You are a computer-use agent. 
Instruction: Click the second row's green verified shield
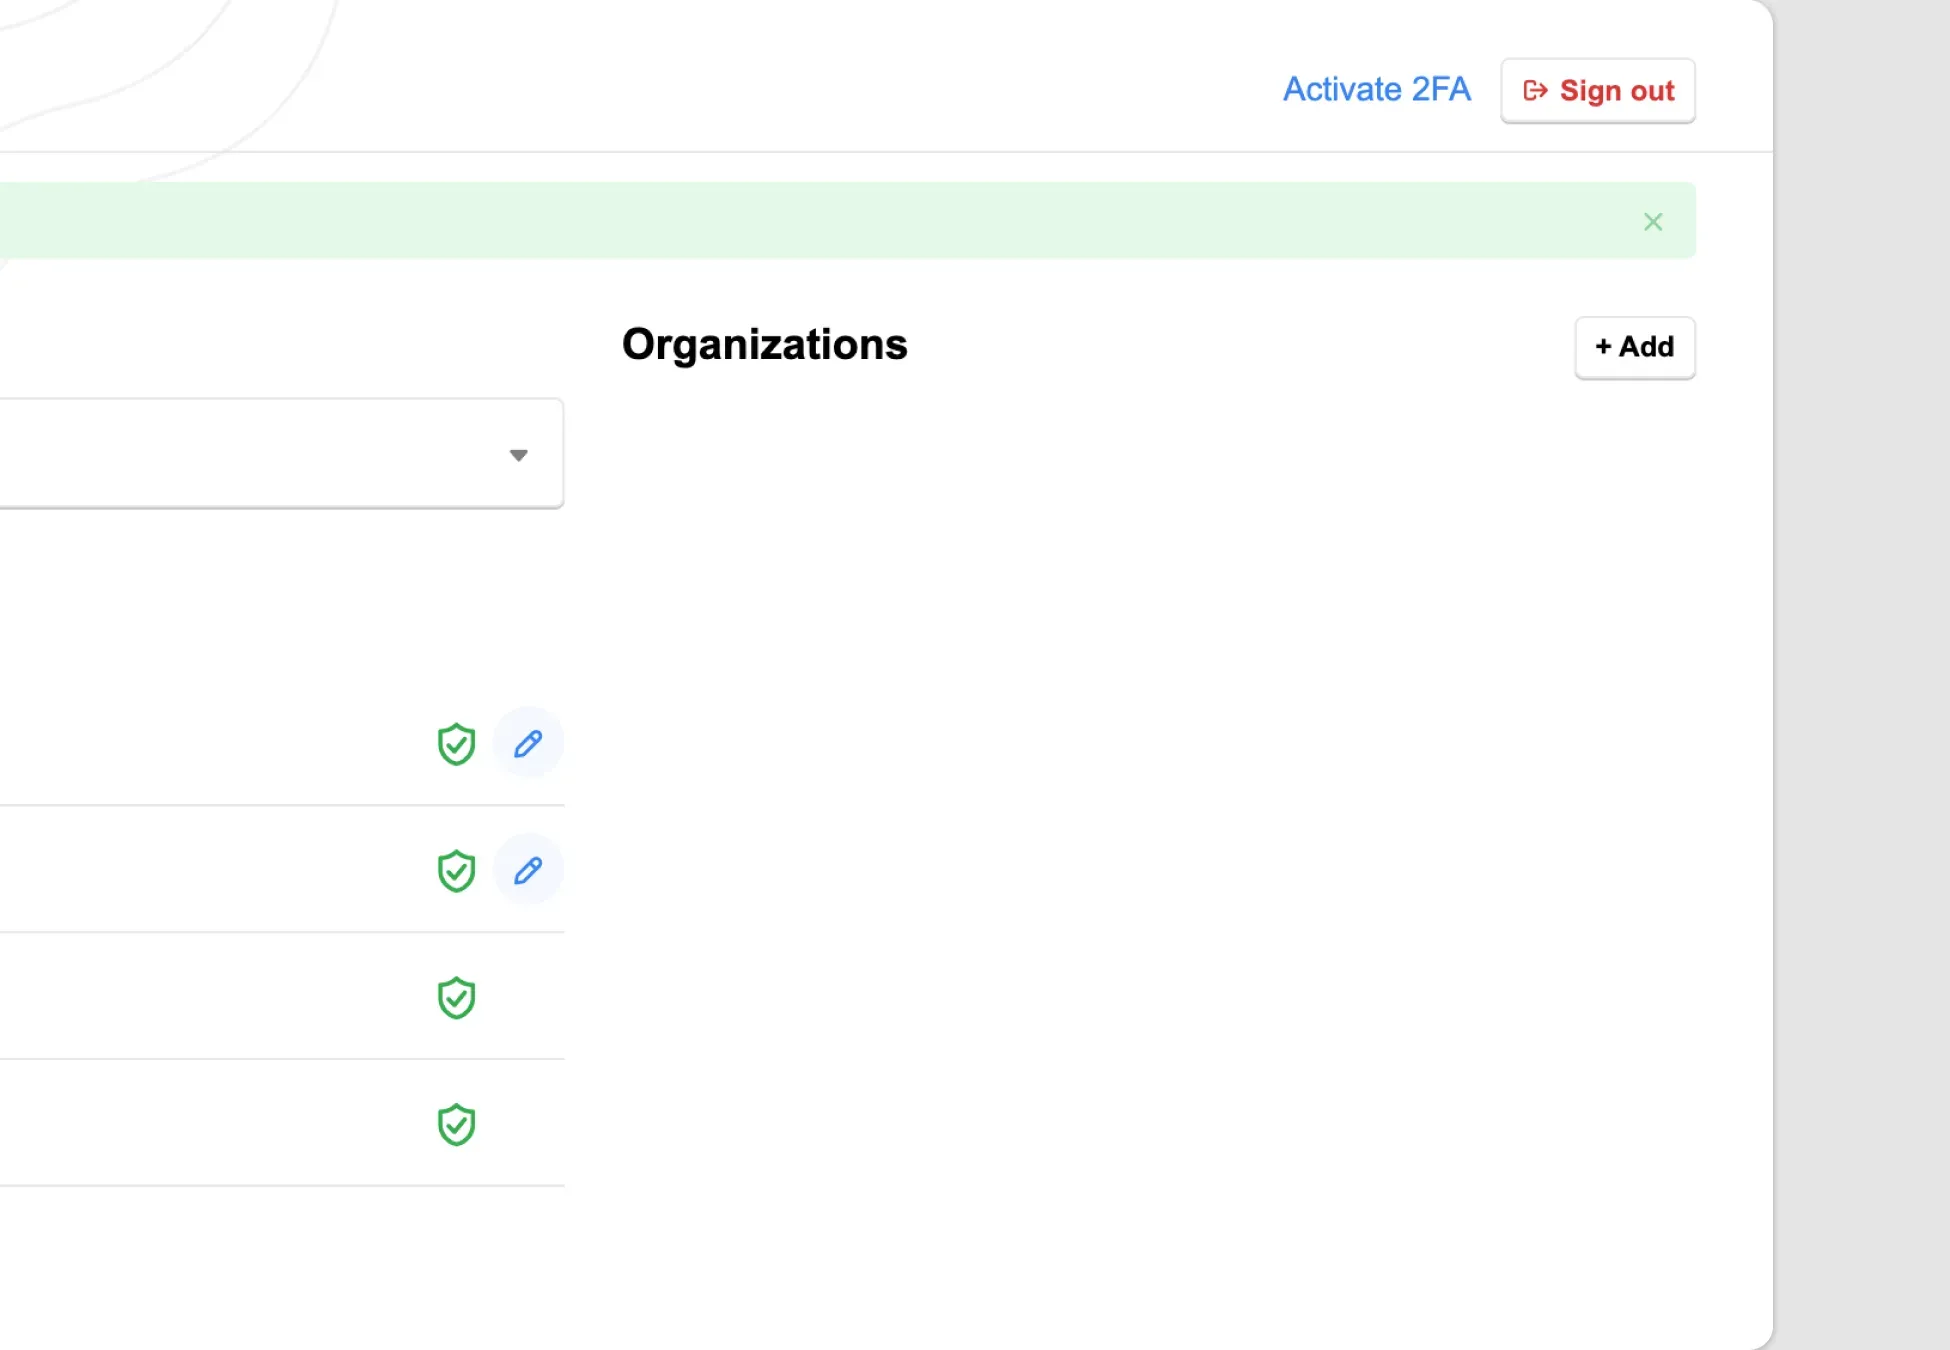[456, 871]
